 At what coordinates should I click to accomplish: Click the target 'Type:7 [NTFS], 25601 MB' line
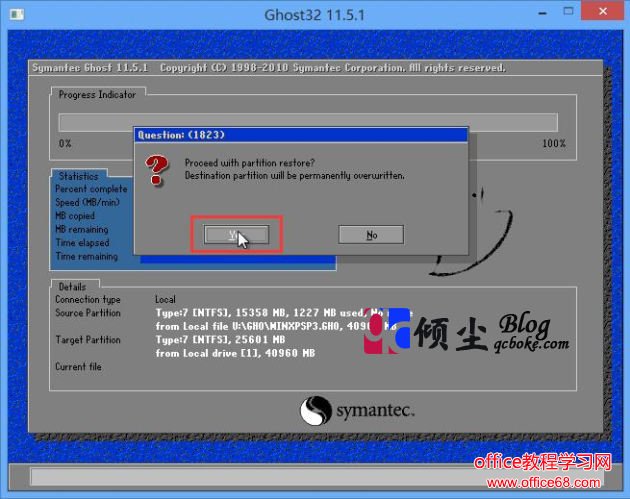point(221,339)
